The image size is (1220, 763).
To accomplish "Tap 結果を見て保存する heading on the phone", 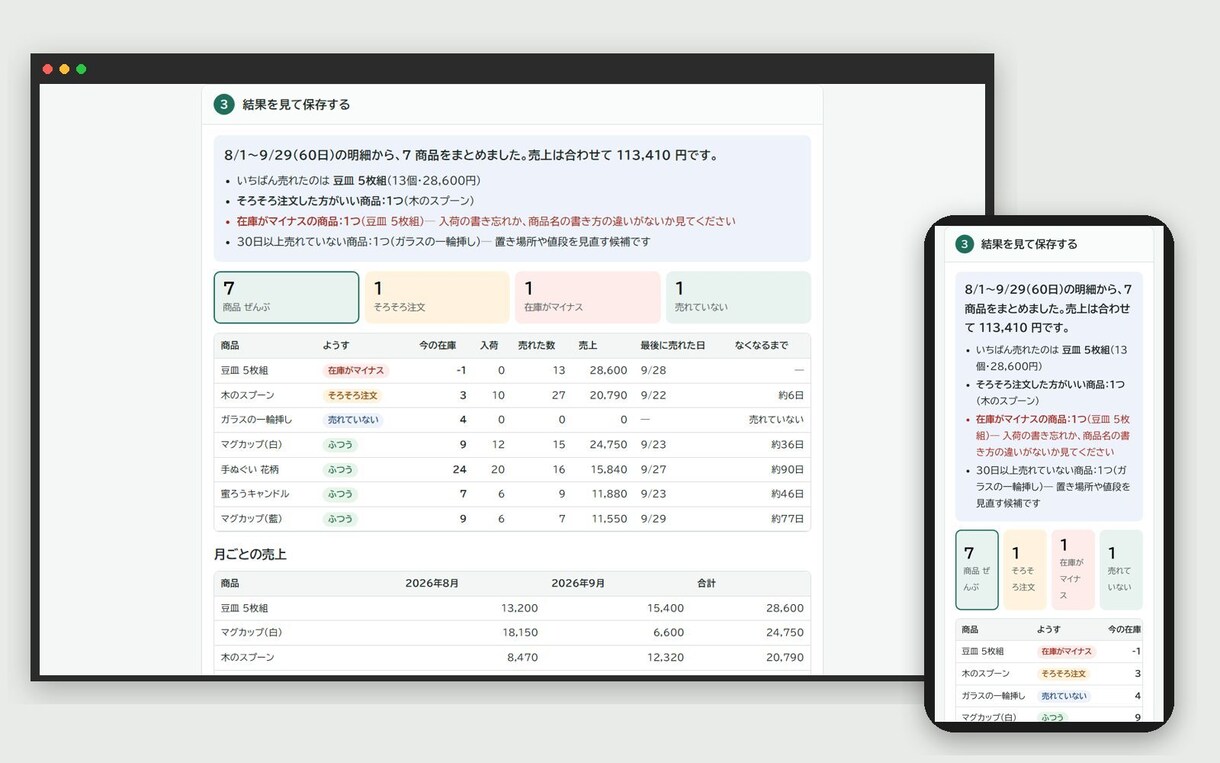I will (x=1029, y=244).
